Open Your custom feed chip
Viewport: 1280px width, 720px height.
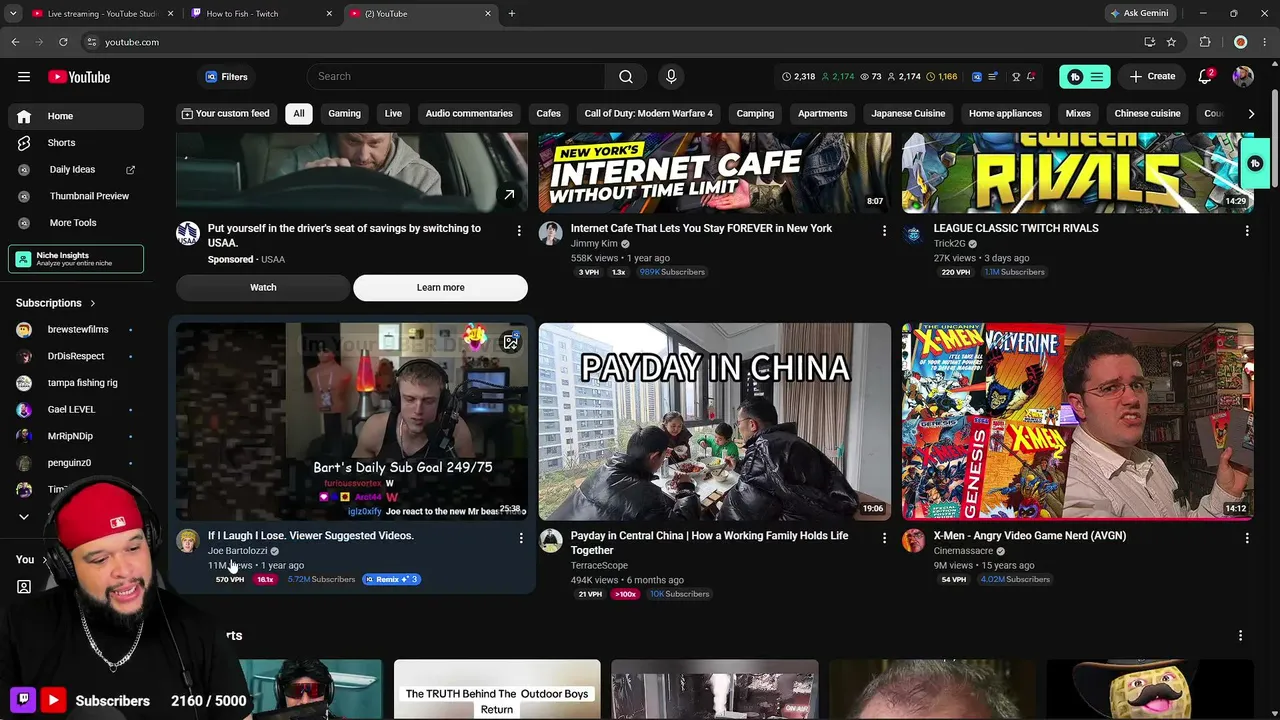coord(225,114)
